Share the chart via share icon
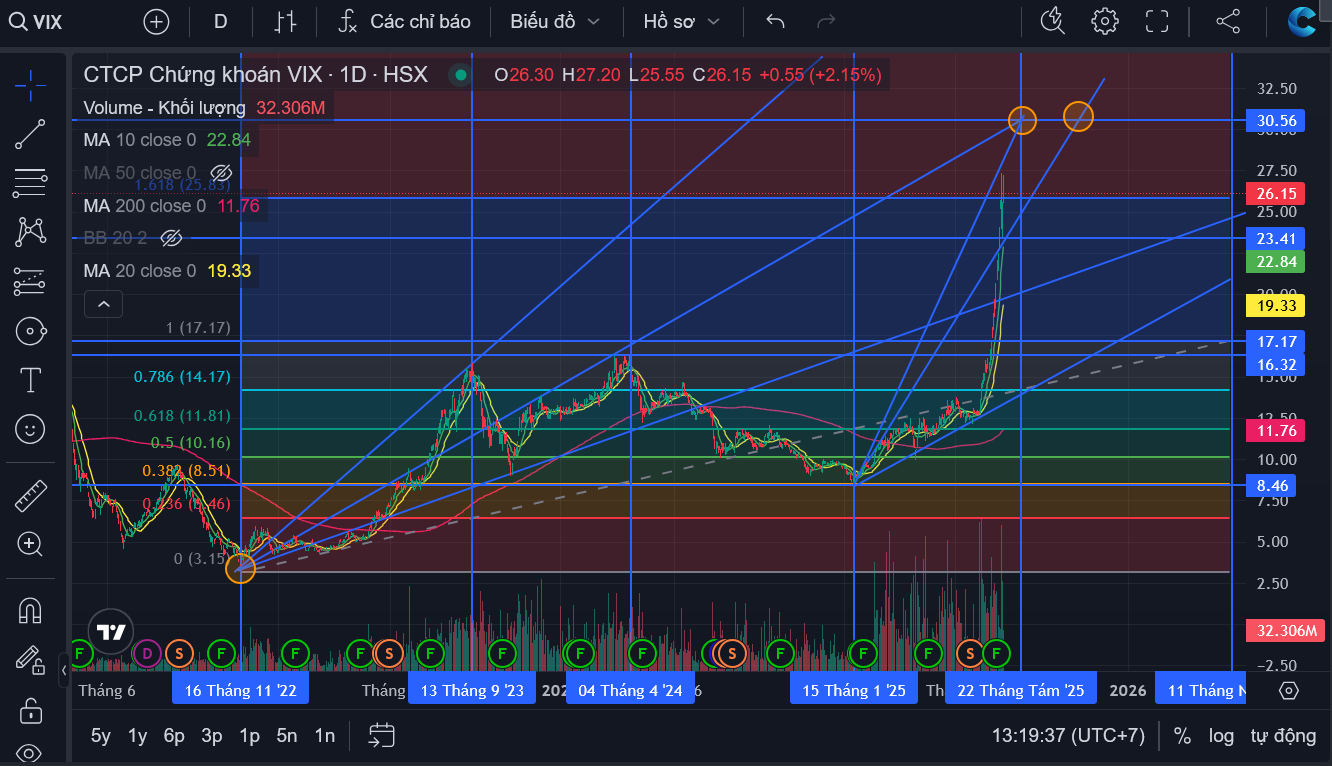The image size is (1332, 766). pyautogui.click(x=1227, y=21)
